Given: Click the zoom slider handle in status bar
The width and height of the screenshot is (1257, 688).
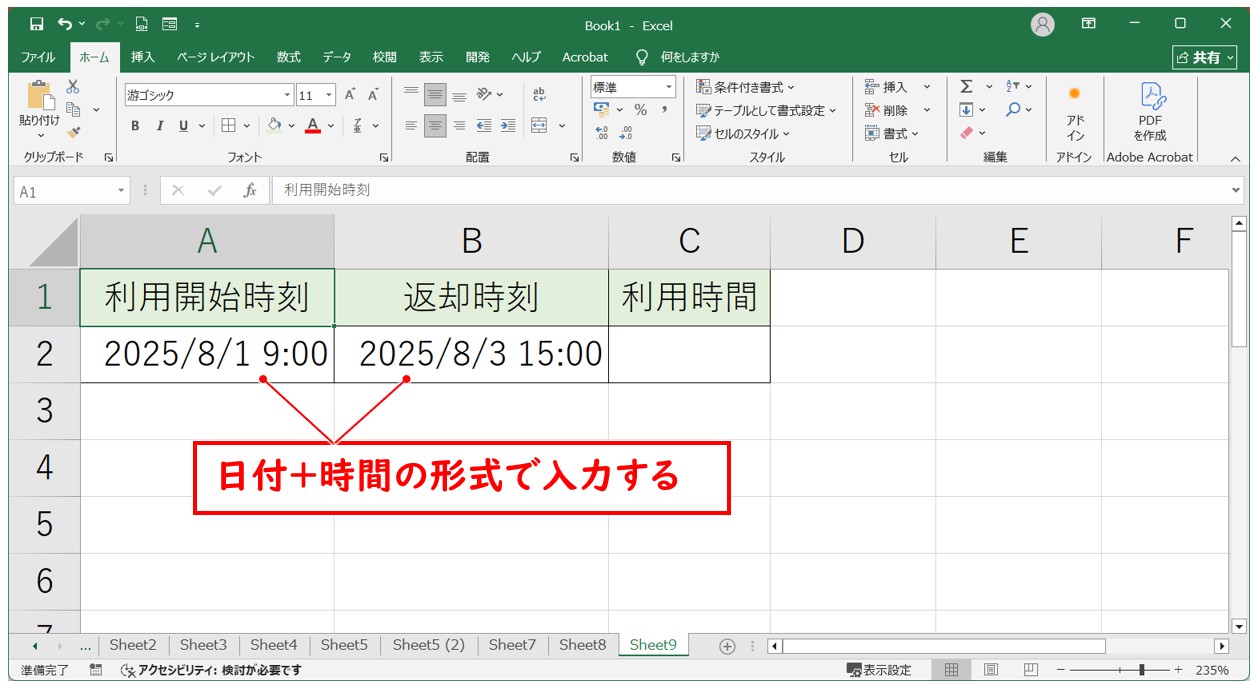Looking at the screenshot, I should [1141, 670].
